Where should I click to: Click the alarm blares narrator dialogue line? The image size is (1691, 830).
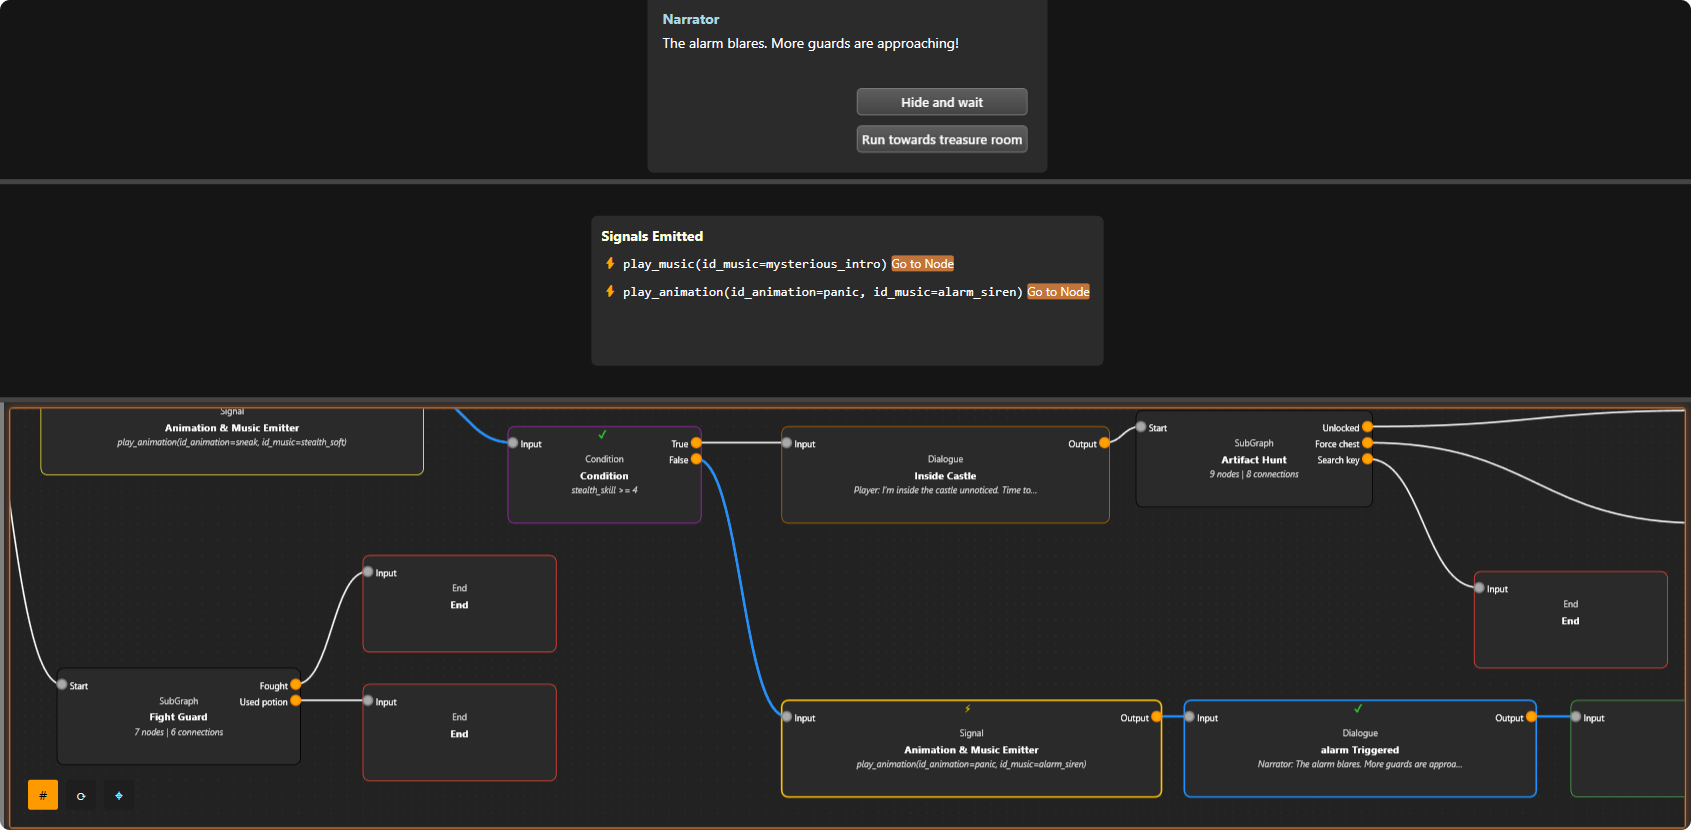click(810, 43)
